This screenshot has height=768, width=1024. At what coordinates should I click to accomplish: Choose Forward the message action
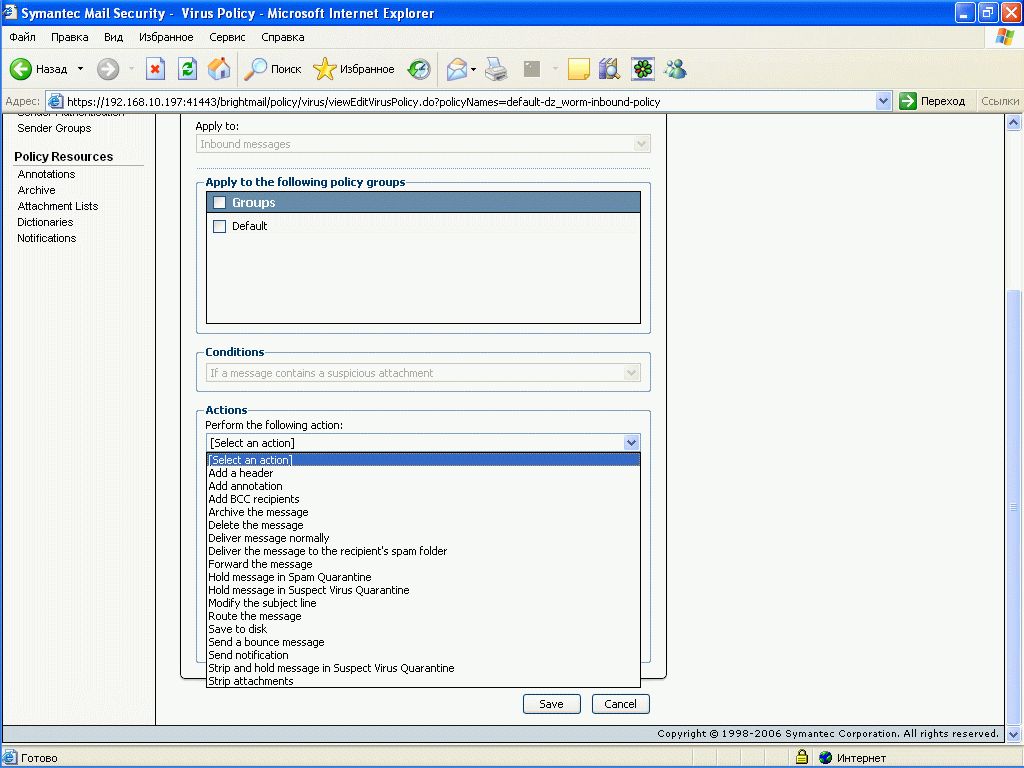(x=423, y=564)
